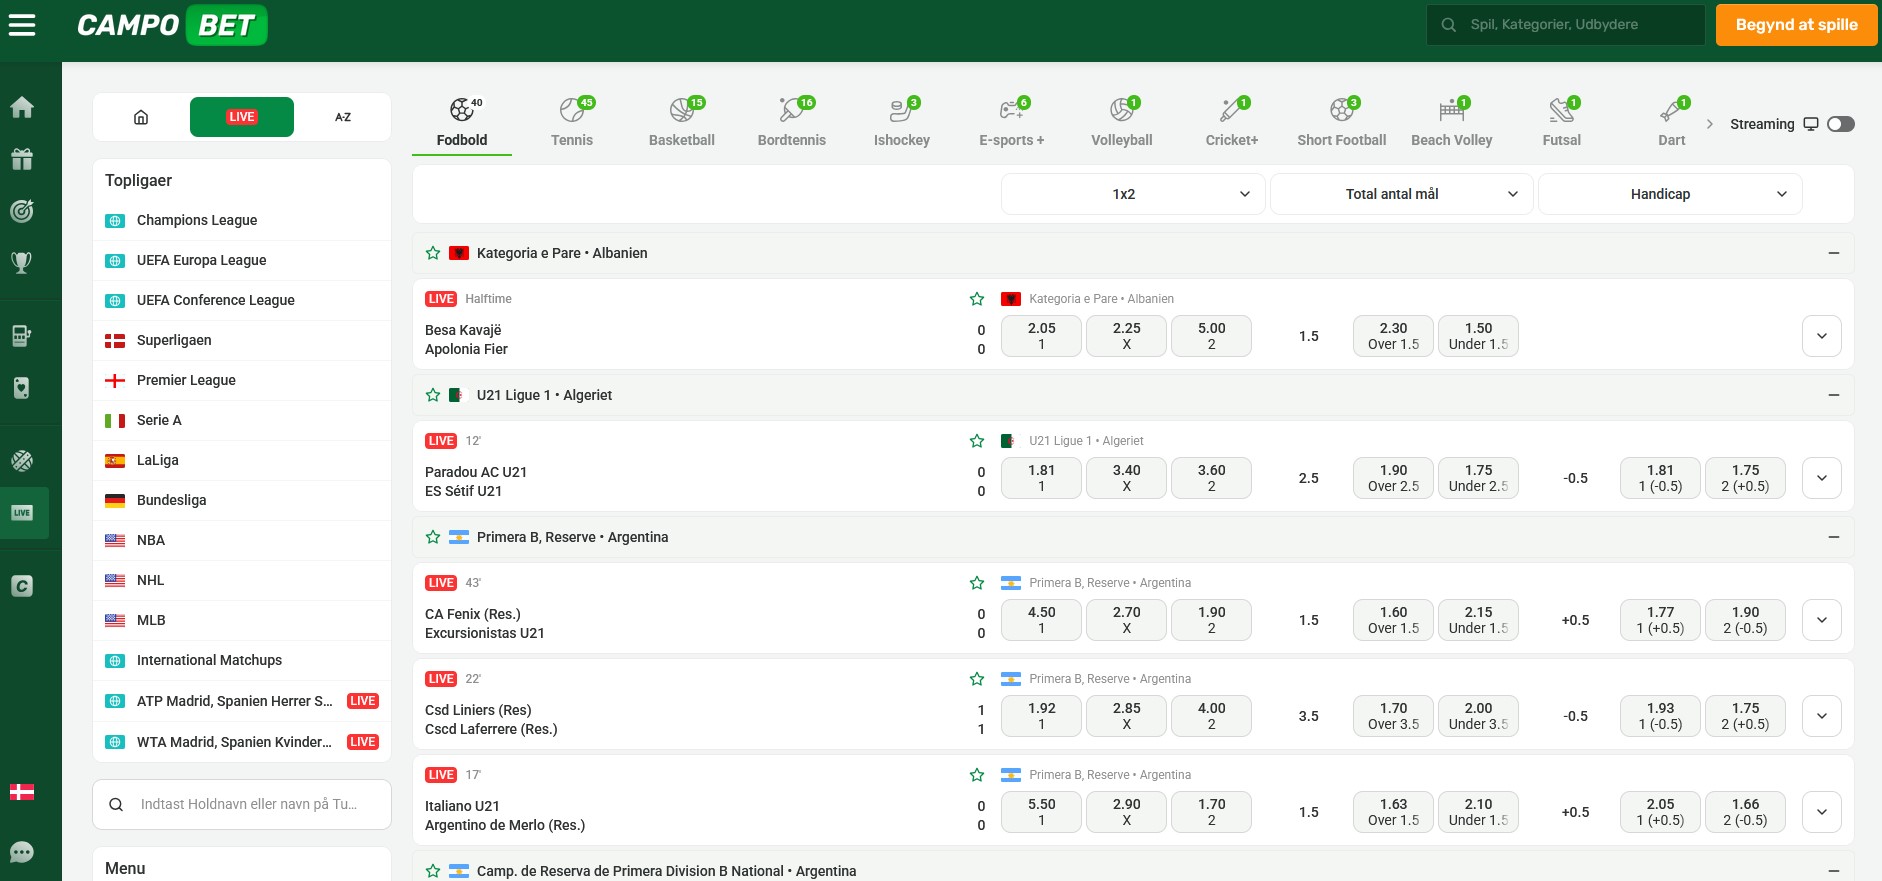1882x881 pixels.
Task: Click the search magnifier in header
Action: click(x=1448, y=25)
